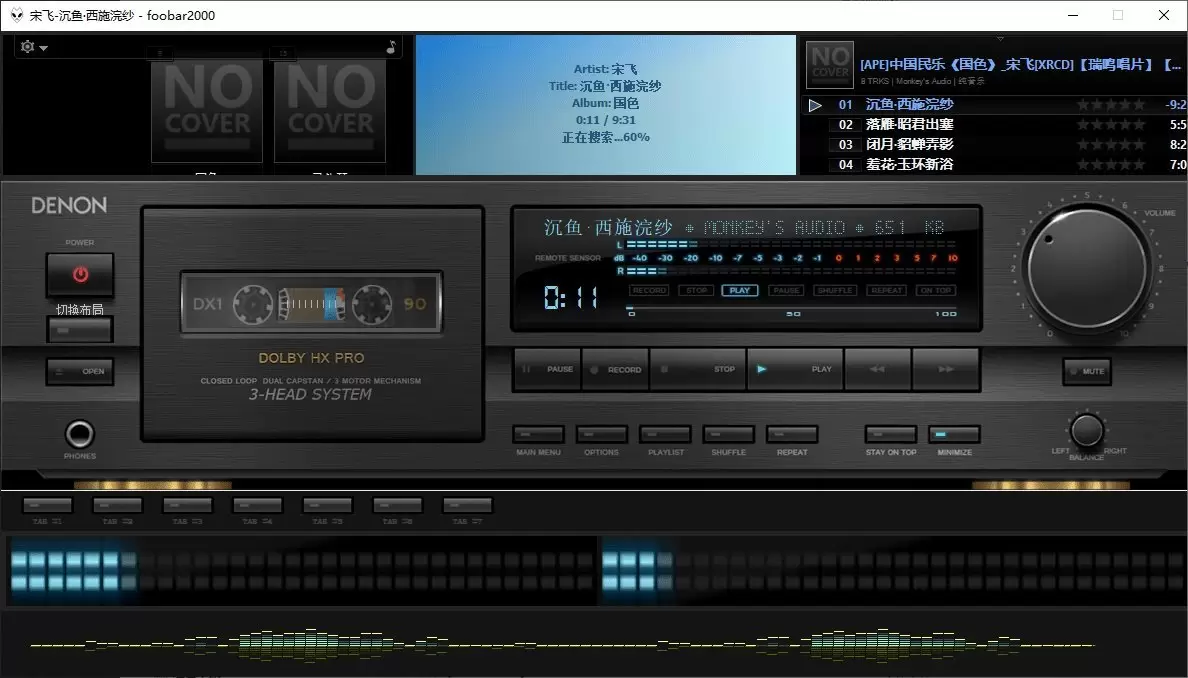This screenshot has height=678, width=1188.
Task: Click the PLAY indicator in display
Action: tap(739, 290)
